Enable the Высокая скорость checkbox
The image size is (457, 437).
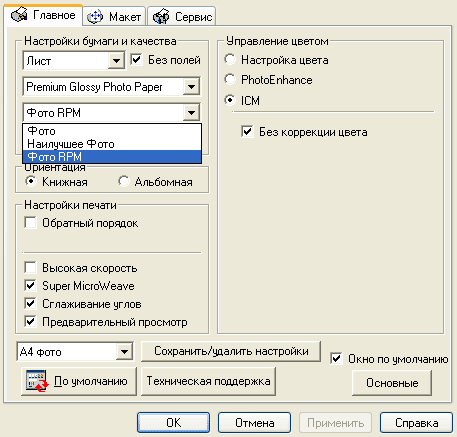[x=30, y=268]
